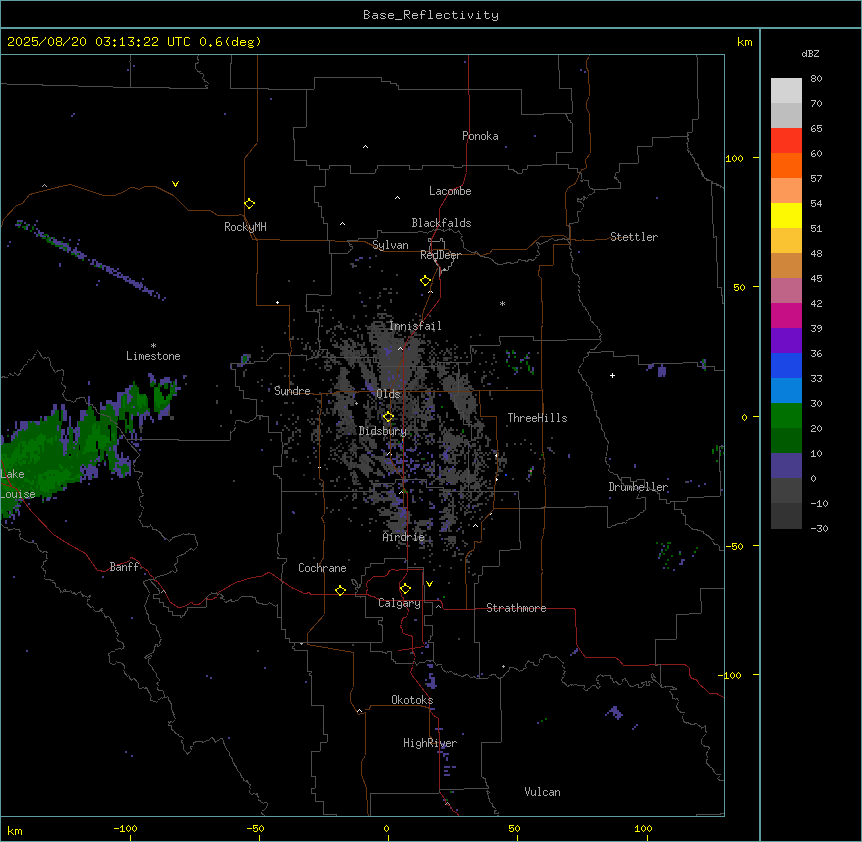
Task: Click the Blackfalds city label
Action: [441, 223]
